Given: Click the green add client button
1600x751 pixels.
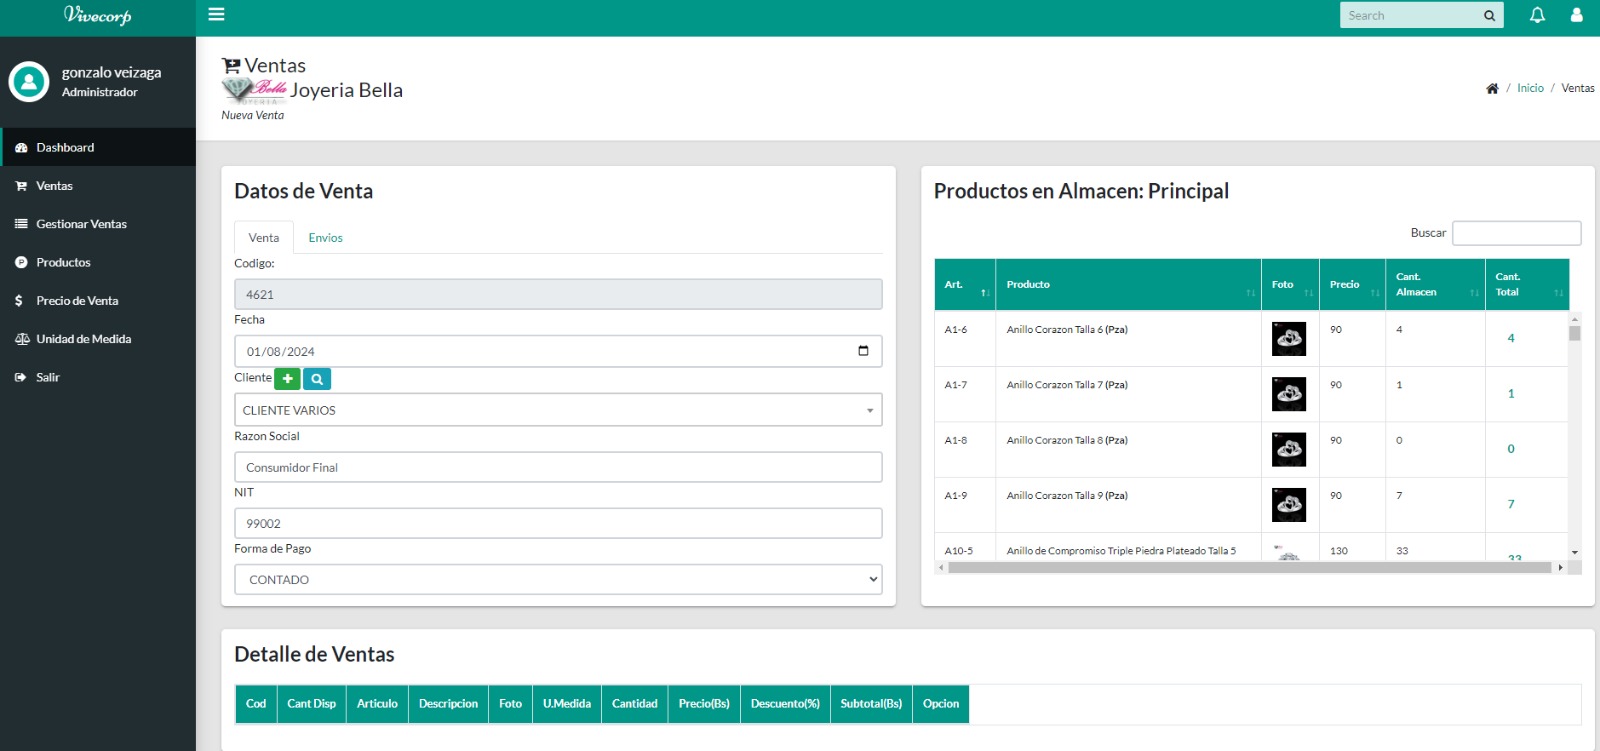Looking at the screenshot, I should (x=287, y=379).
